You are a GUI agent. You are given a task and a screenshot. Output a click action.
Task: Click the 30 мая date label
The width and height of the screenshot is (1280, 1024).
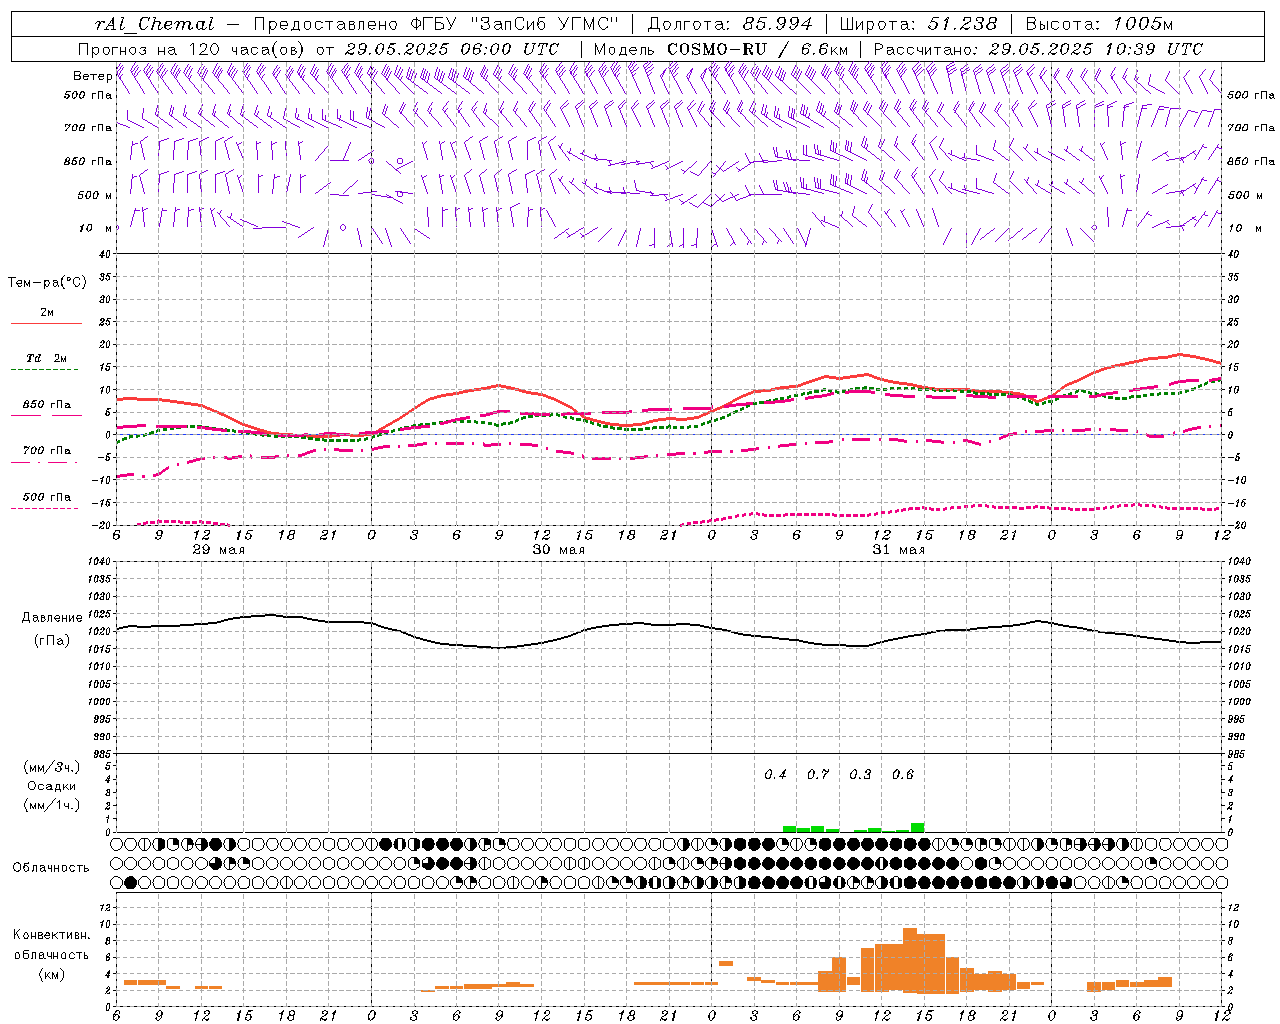[x=558, y=550]
